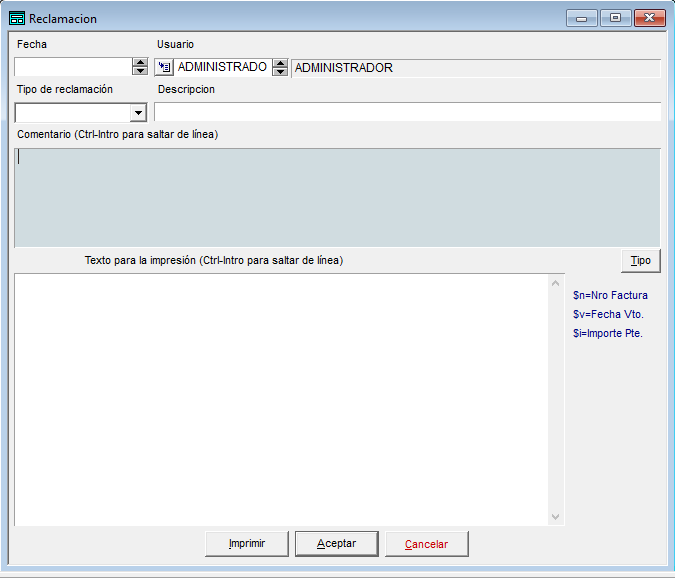Expand the Tipo de reclamación dropdown
The height and width of the screenshot is (578, 675).
point(138,113)
